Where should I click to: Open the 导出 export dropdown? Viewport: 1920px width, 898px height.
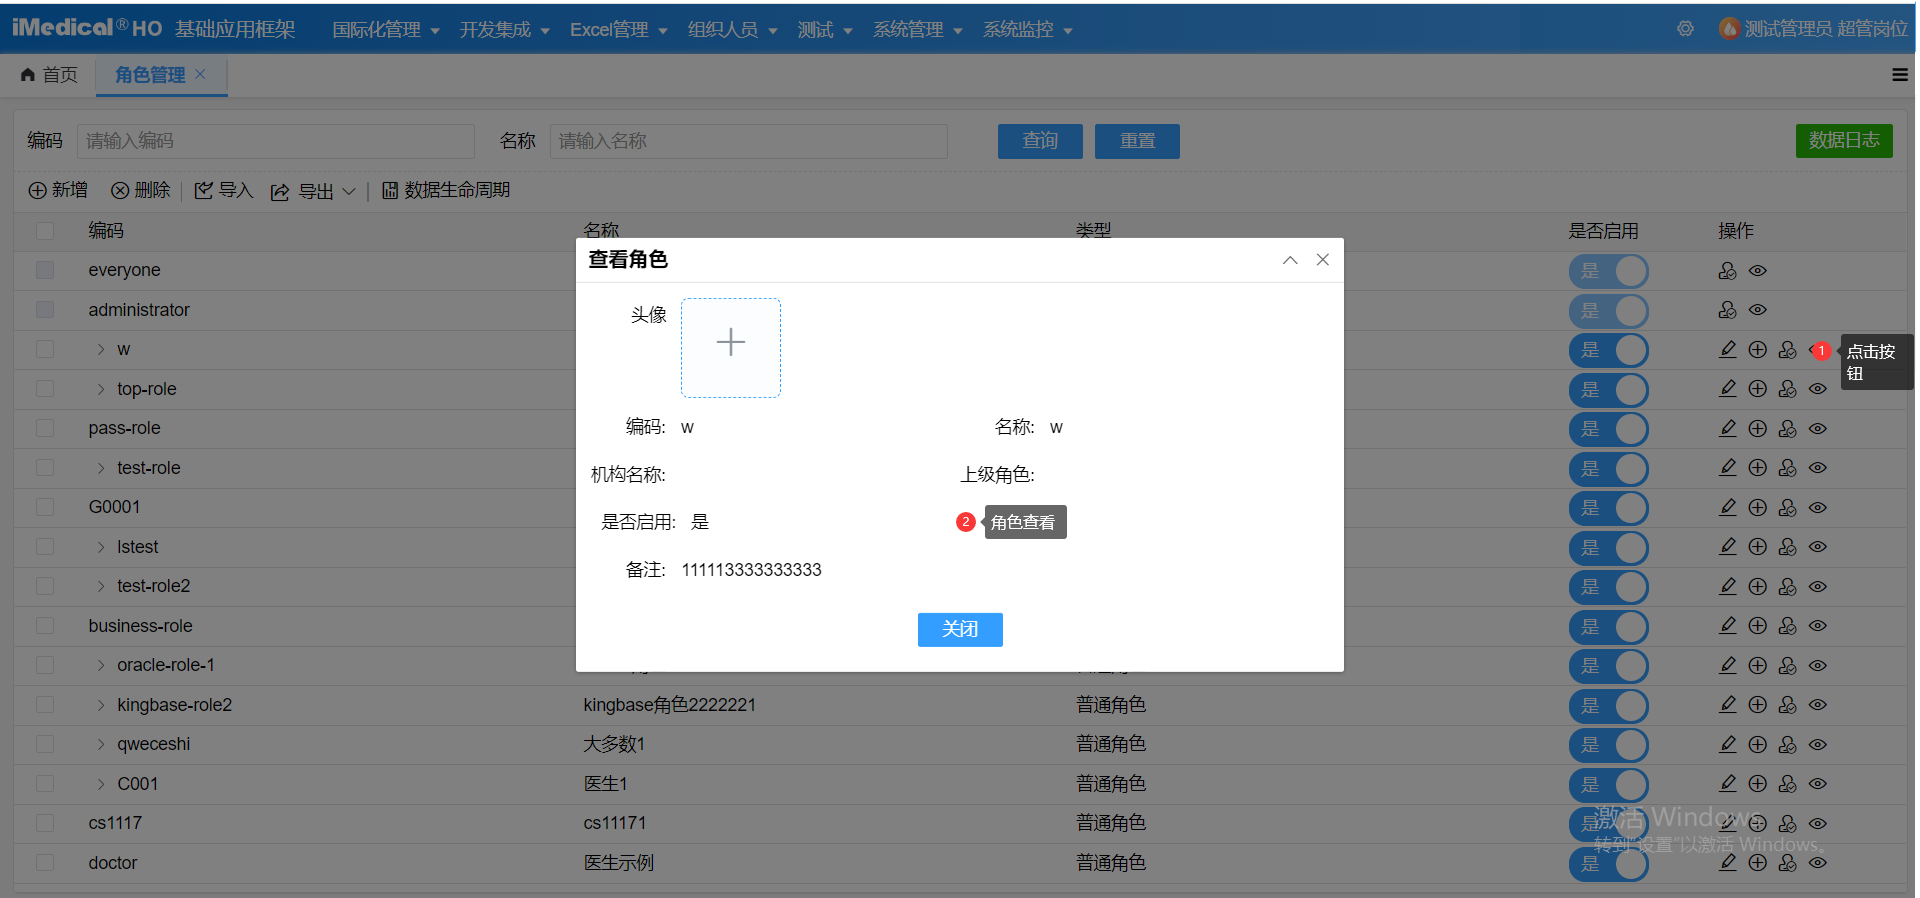click(x=313, y=191)
